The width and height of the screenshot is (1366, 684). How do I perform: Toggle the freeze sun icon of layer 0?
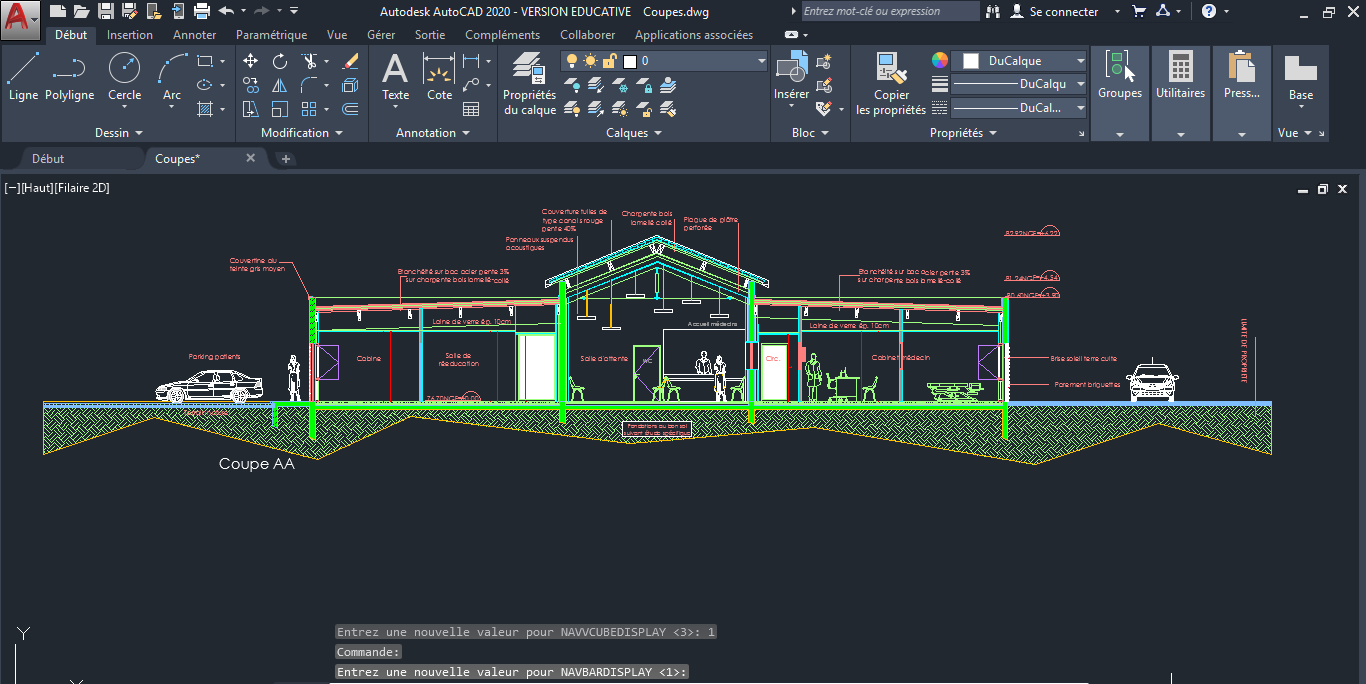[590, 61]
